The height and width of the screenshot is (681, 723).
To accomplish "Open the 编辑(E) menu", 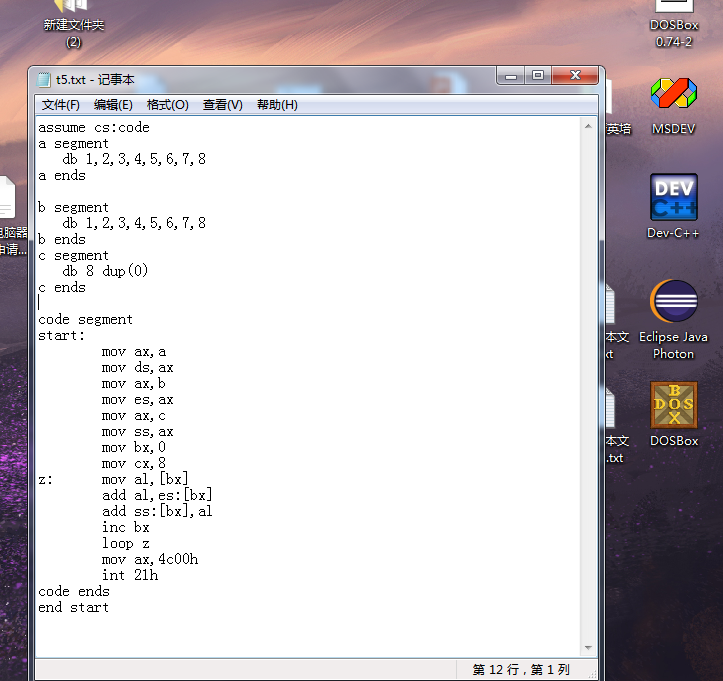I will [113, 105].
